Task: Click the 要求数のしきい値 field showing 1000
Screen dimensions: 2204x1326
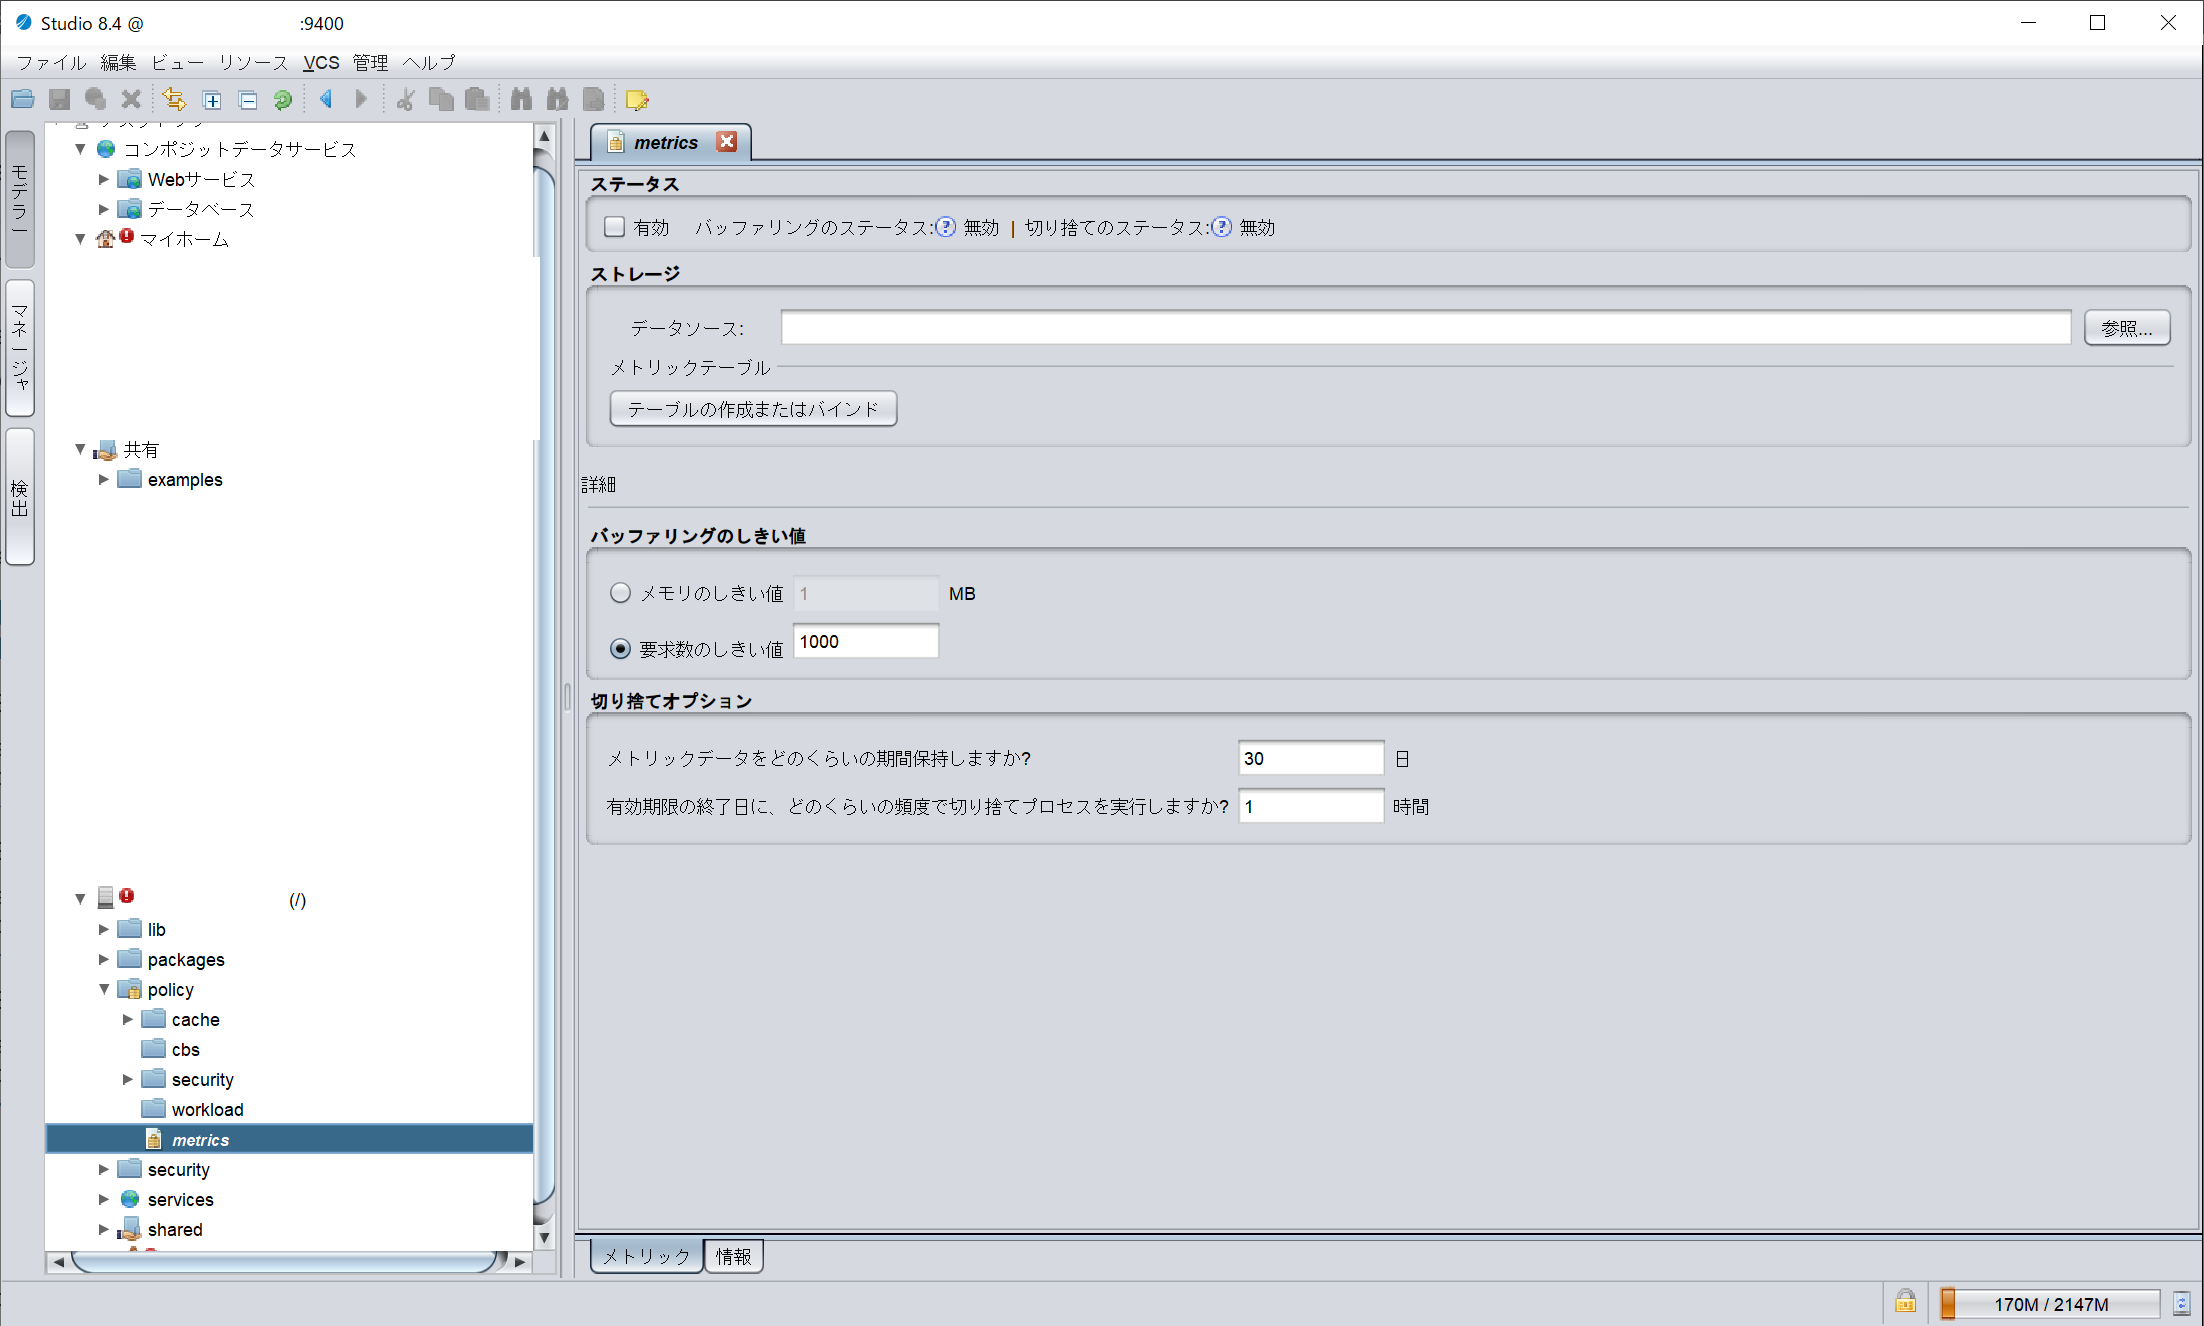Action: tap(866, 642)
